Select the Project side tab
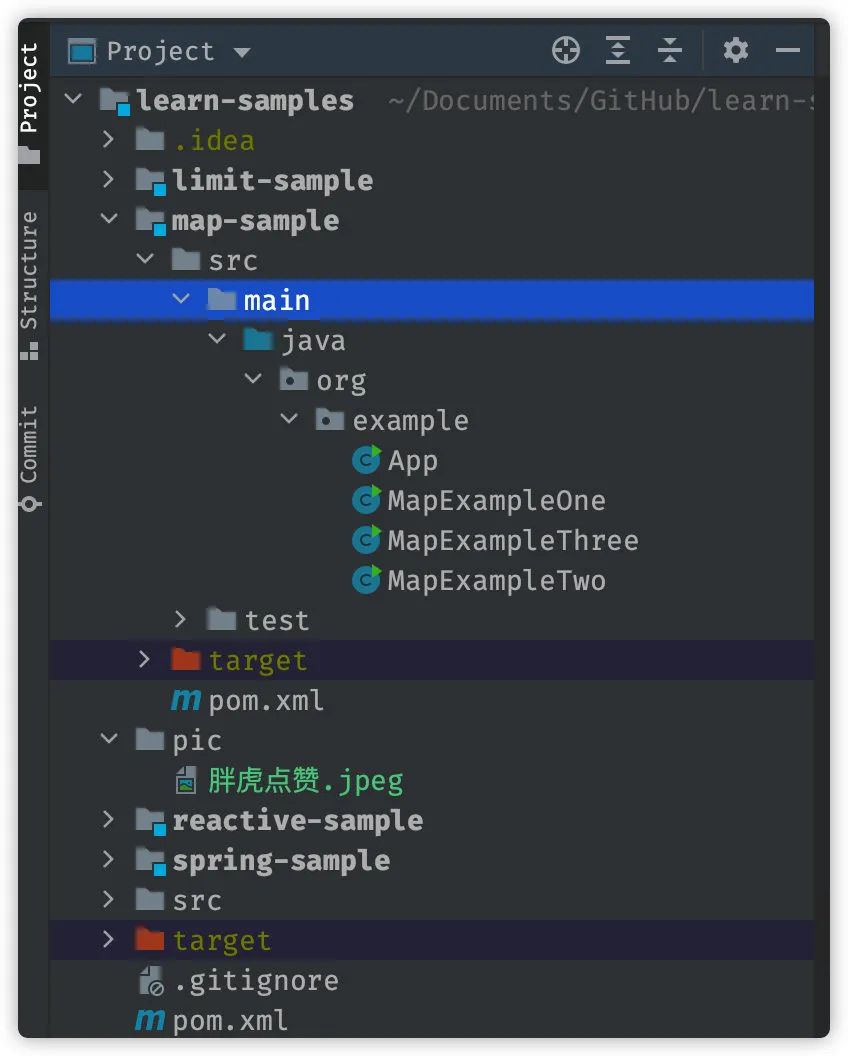This screenshot has width=848, height=1056. [29, 100]
